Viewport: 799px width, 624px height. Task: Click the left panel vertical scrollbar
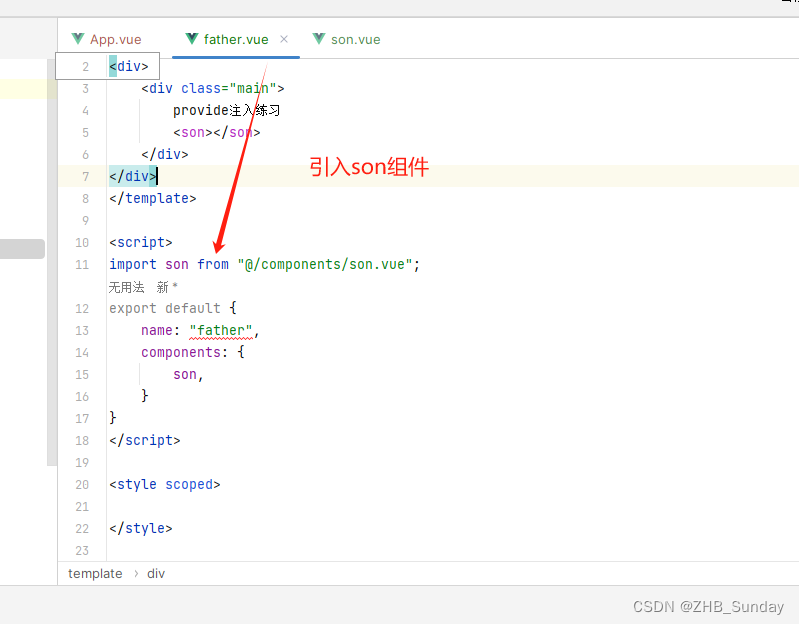point(51,262)
